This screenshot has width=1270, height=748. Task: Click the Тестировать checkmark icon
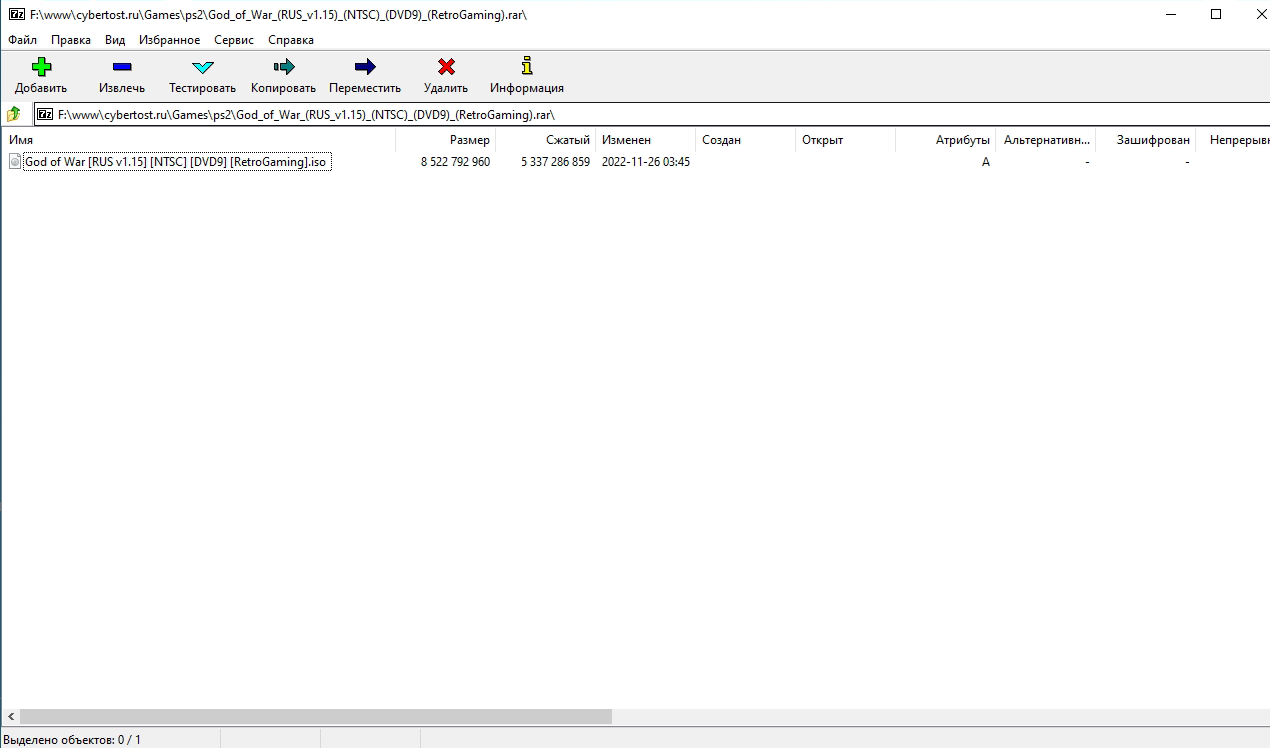click(x=203, y=67)
